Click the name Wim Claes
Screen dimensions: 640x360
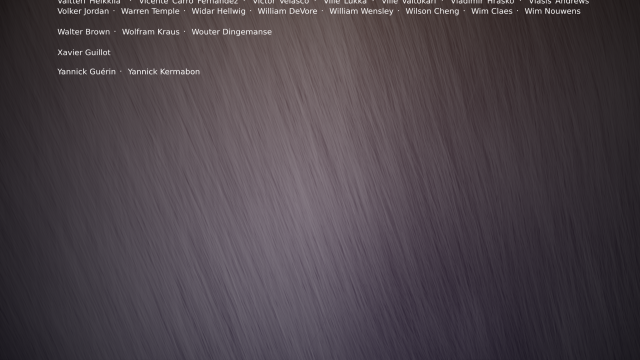click(491, 11)
